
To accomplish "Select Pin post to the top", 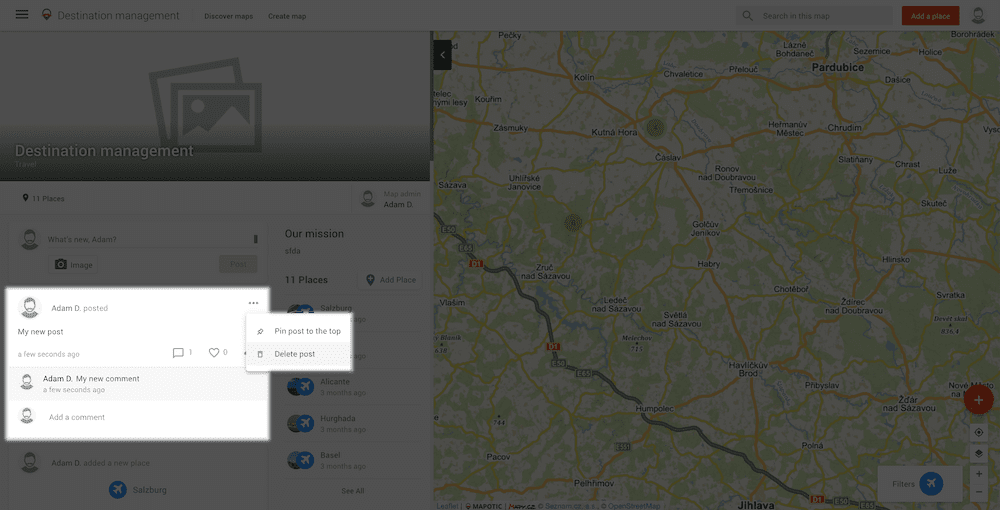I will pyautogui.click(x=298, y=332).
